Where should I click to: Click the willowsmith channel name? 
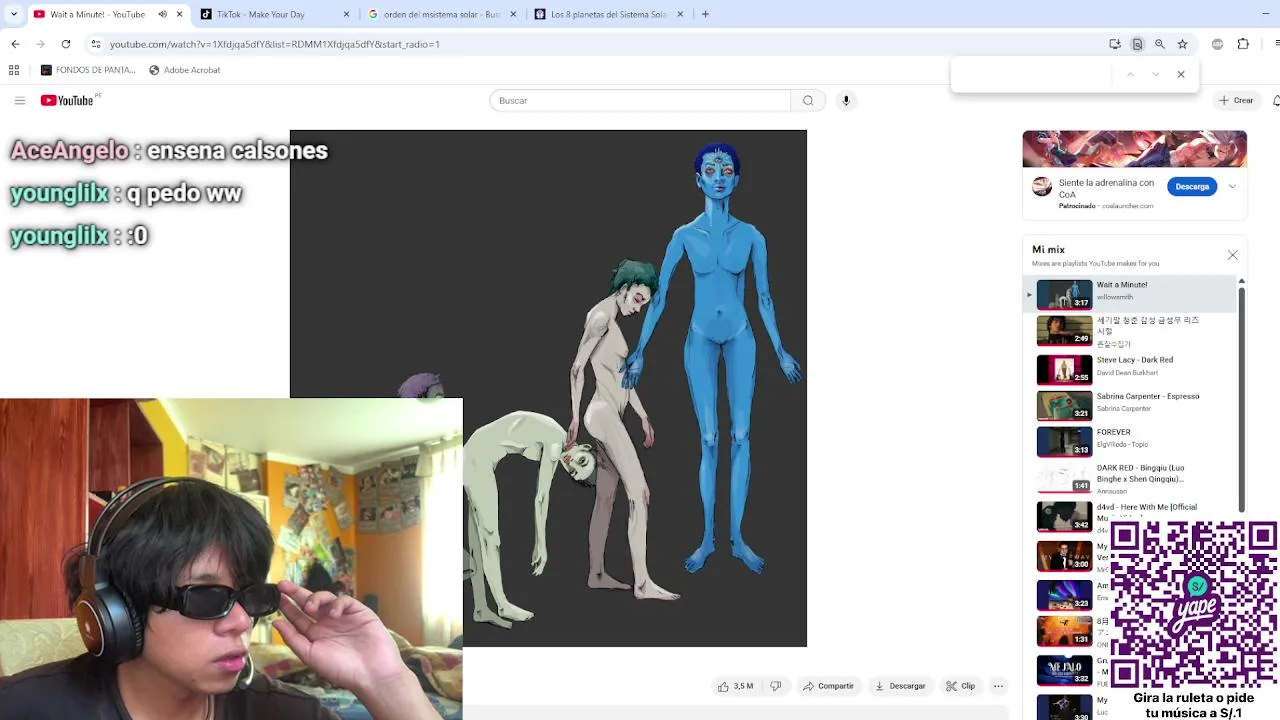coord(1115,297)
